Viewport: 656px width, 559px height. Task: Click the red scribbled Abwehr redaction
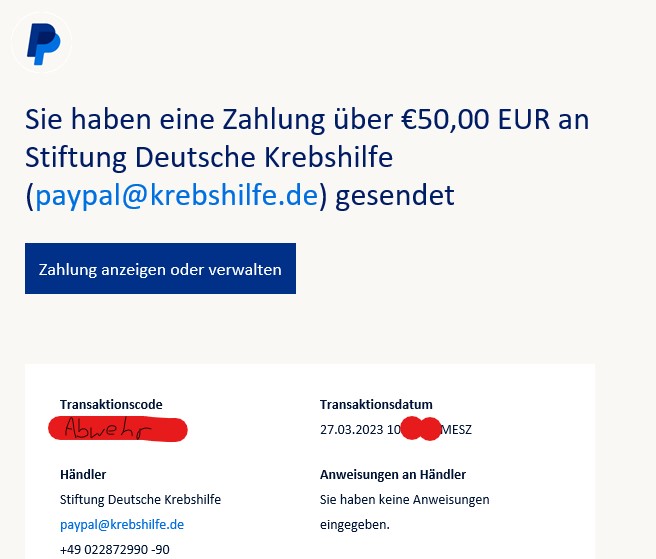pos(118,430)
